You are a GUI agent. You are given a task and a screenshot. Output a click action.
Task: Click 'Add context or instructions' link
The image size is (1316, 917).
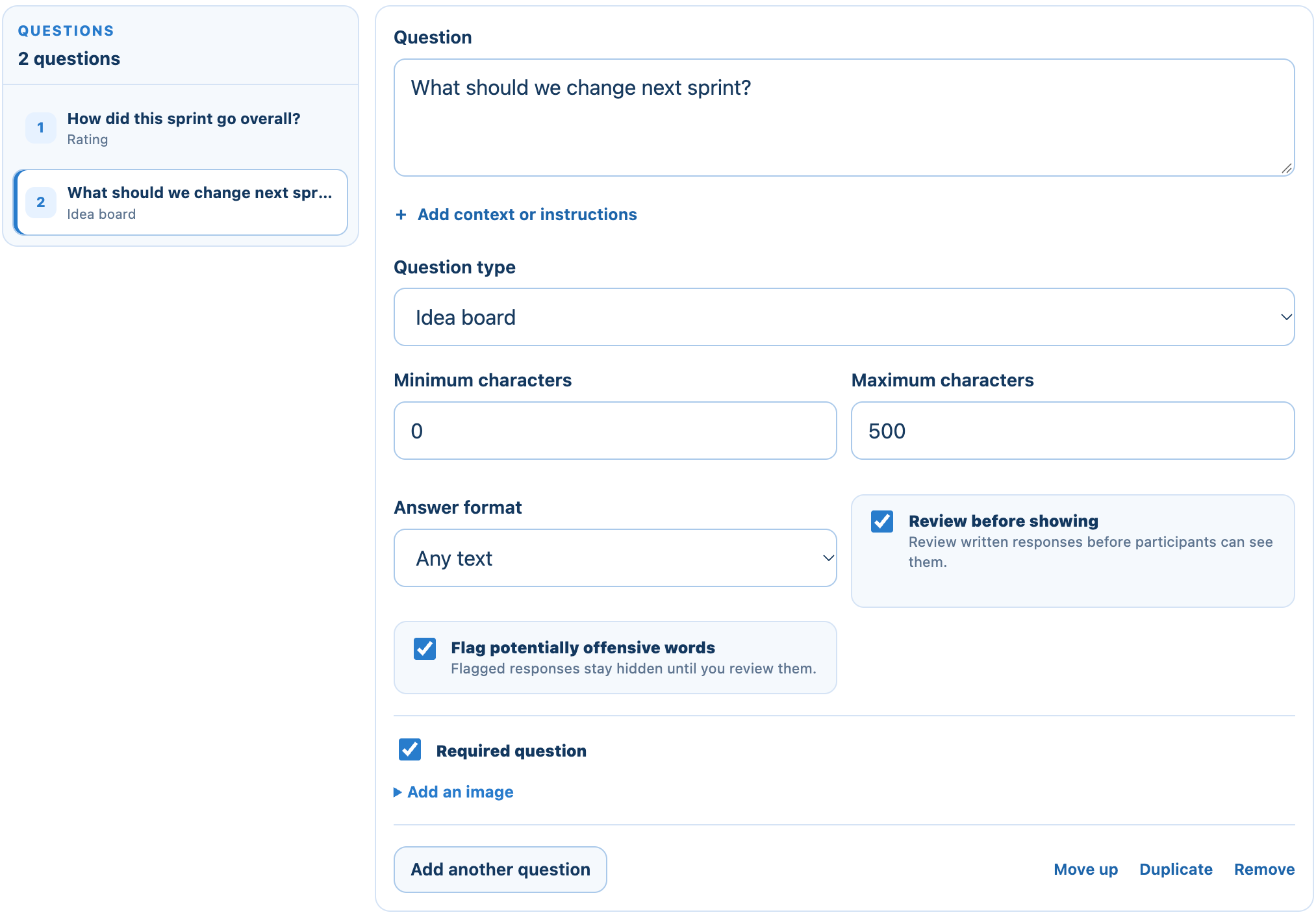pyautogui.click(x=516, y=214)
